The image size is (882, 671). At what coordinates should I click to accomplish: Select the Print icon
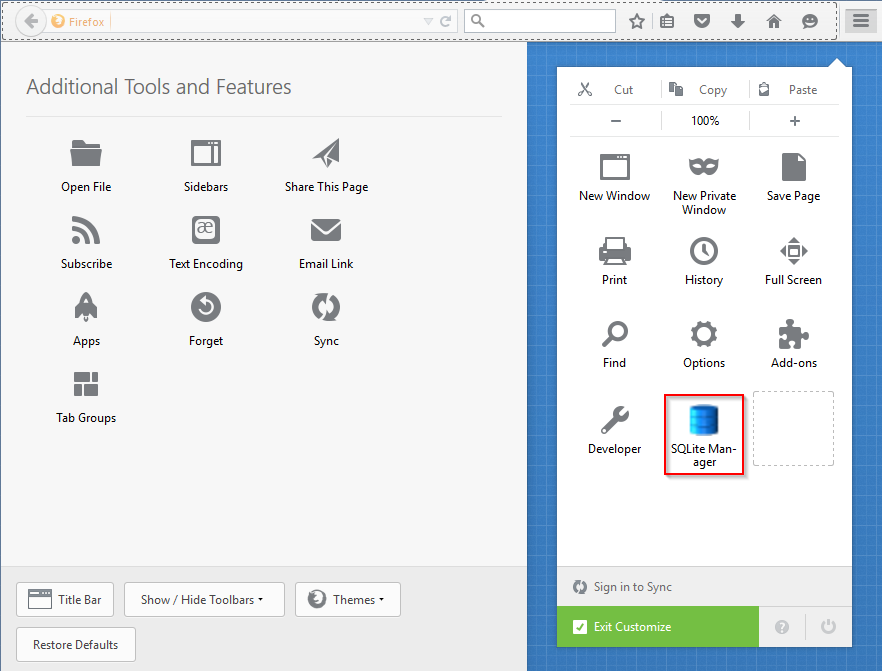[614, 251]
